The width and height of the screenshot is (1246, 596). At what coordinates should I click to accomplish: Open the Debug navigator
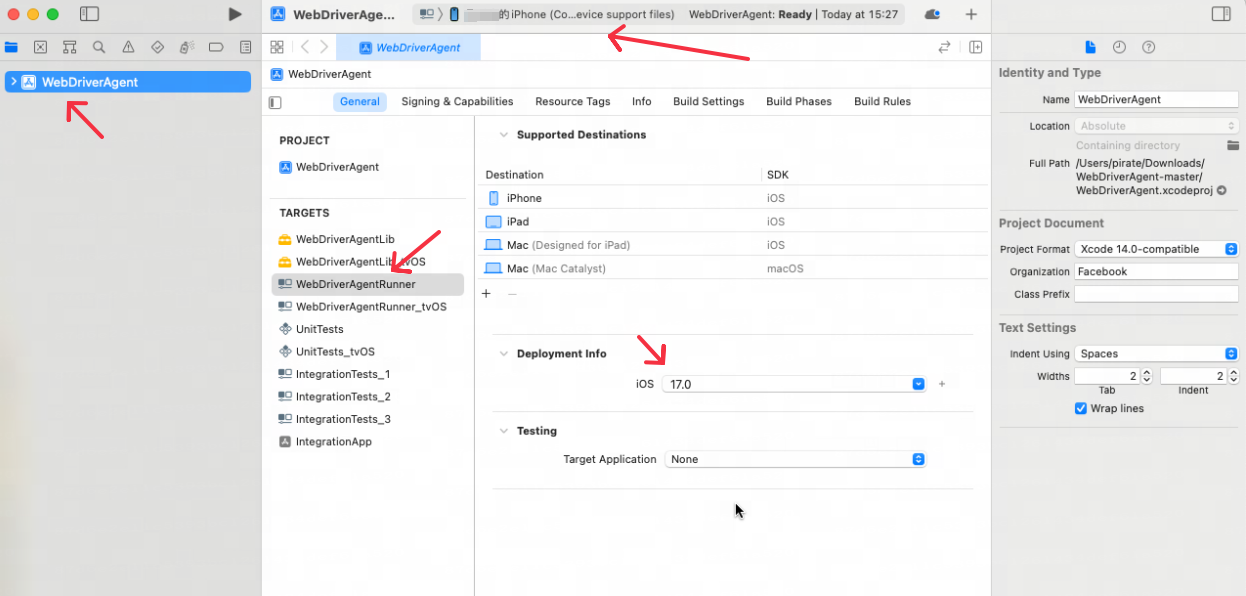click(x=187, y=47)
